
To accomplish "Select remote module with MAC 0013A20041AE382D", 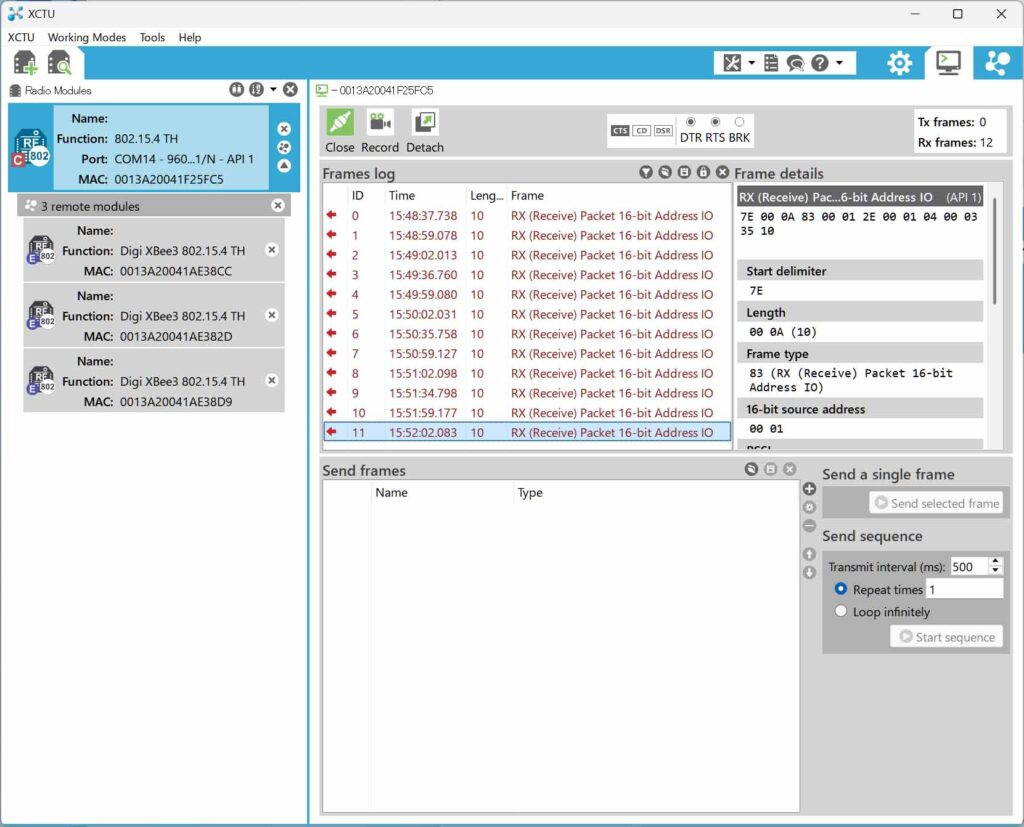I will 154,316.
